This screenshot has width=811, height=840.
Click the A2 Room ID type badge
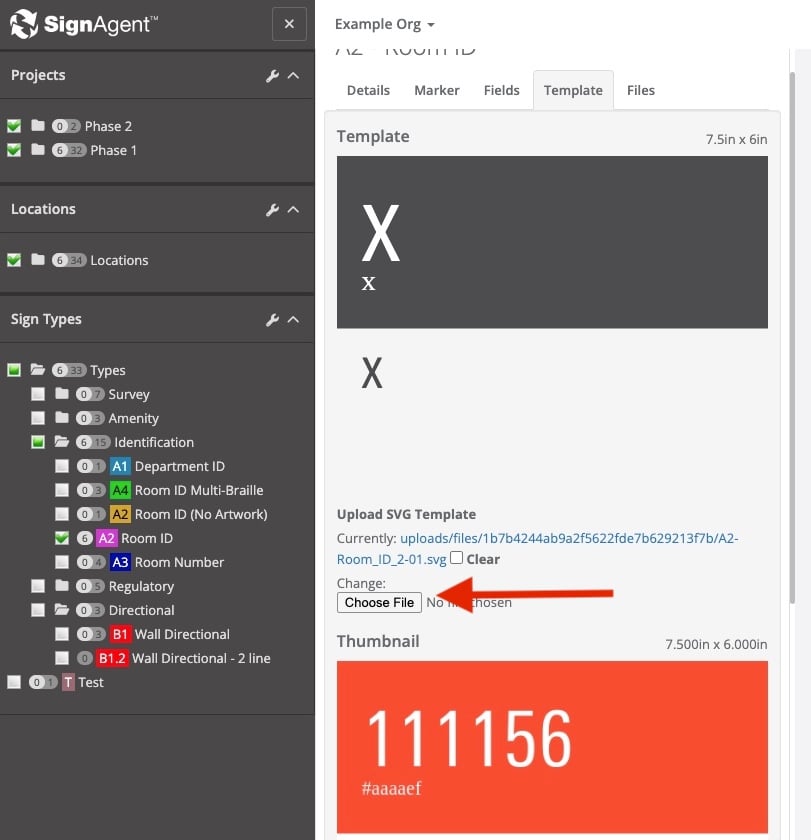[107, 538]
